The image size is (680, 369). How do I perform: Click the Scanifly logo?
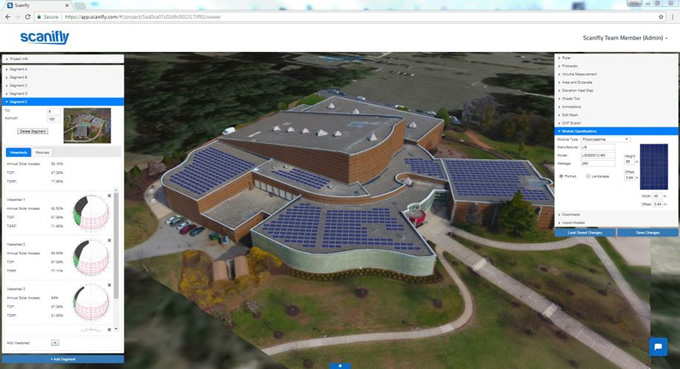click(45, 37)
